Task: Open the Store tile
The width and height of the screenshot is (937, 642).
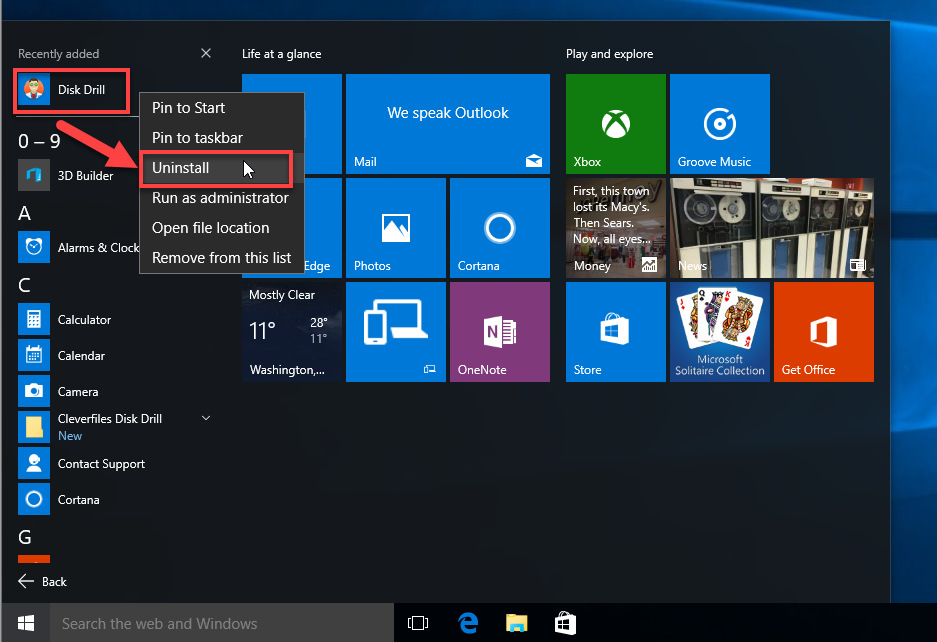Action: (x=615, y=332)
